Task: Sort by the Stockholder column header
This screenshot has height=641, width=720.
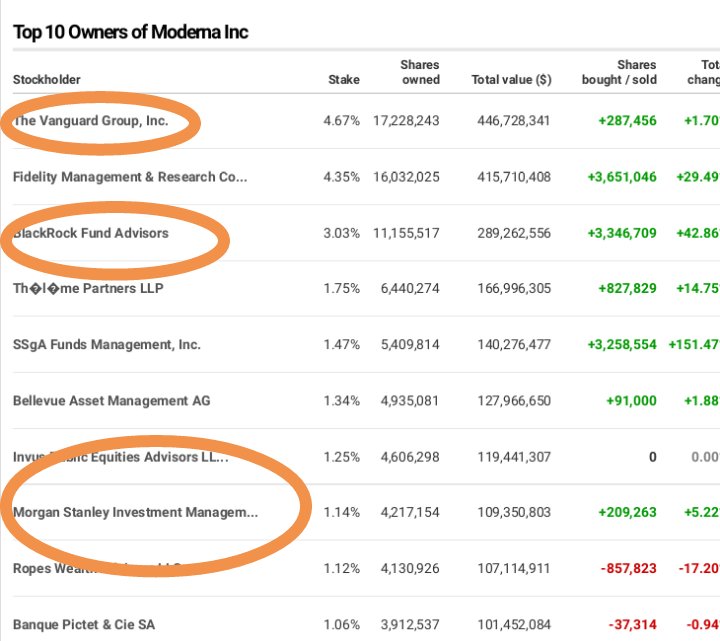Action: tap(47, 80)
